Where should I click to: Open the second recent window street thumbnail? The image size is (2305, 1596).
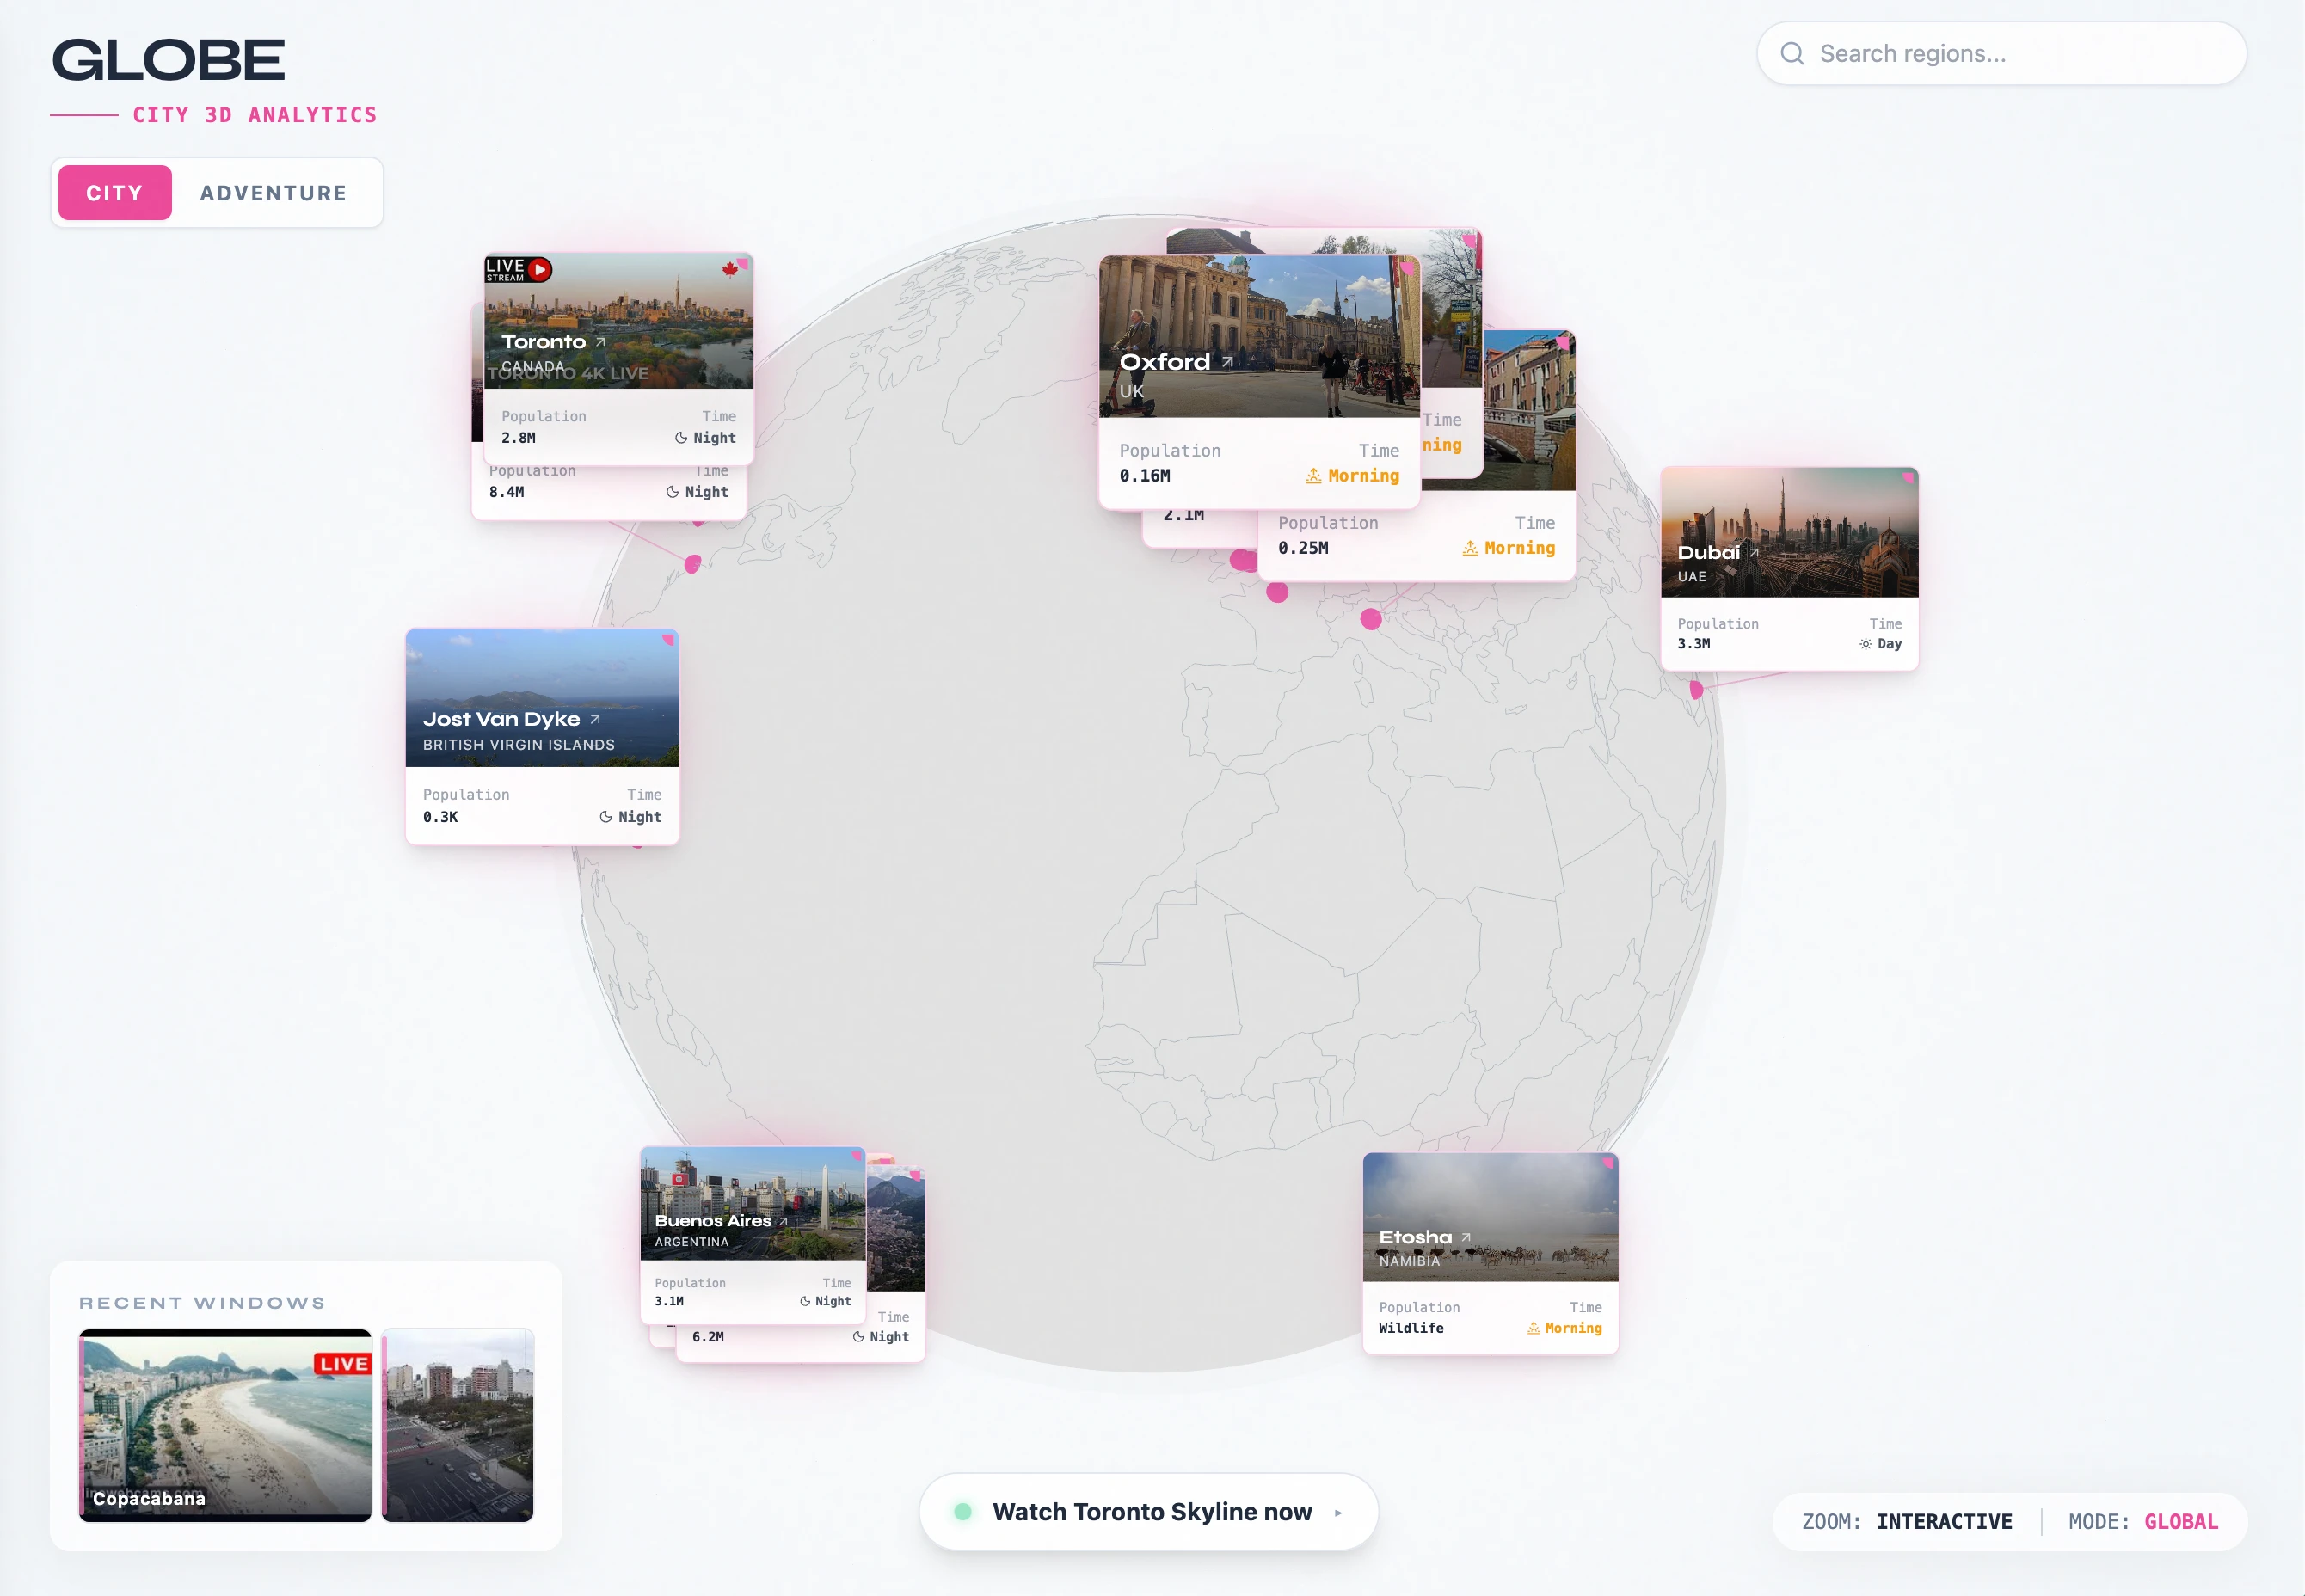tap(458, 1425)
